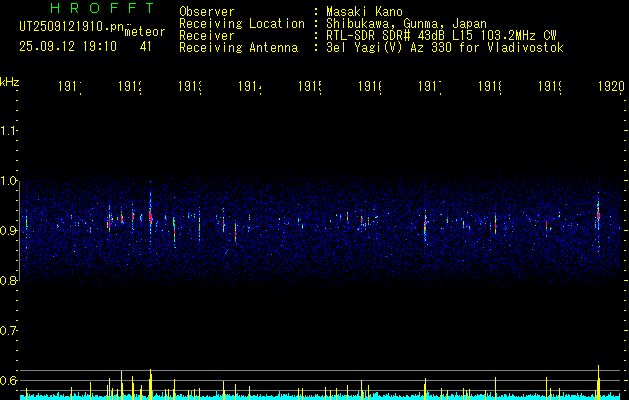Select 3el Yagi(V) Az 330 antenna text
The width and height of the screenshot is (629, 400).
click(x=445, y=48)
